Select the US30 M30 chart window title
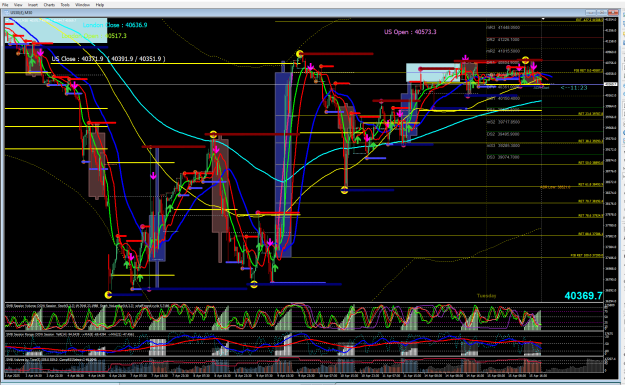The width and height of the screenshot is (625, 385). (21, 13)
